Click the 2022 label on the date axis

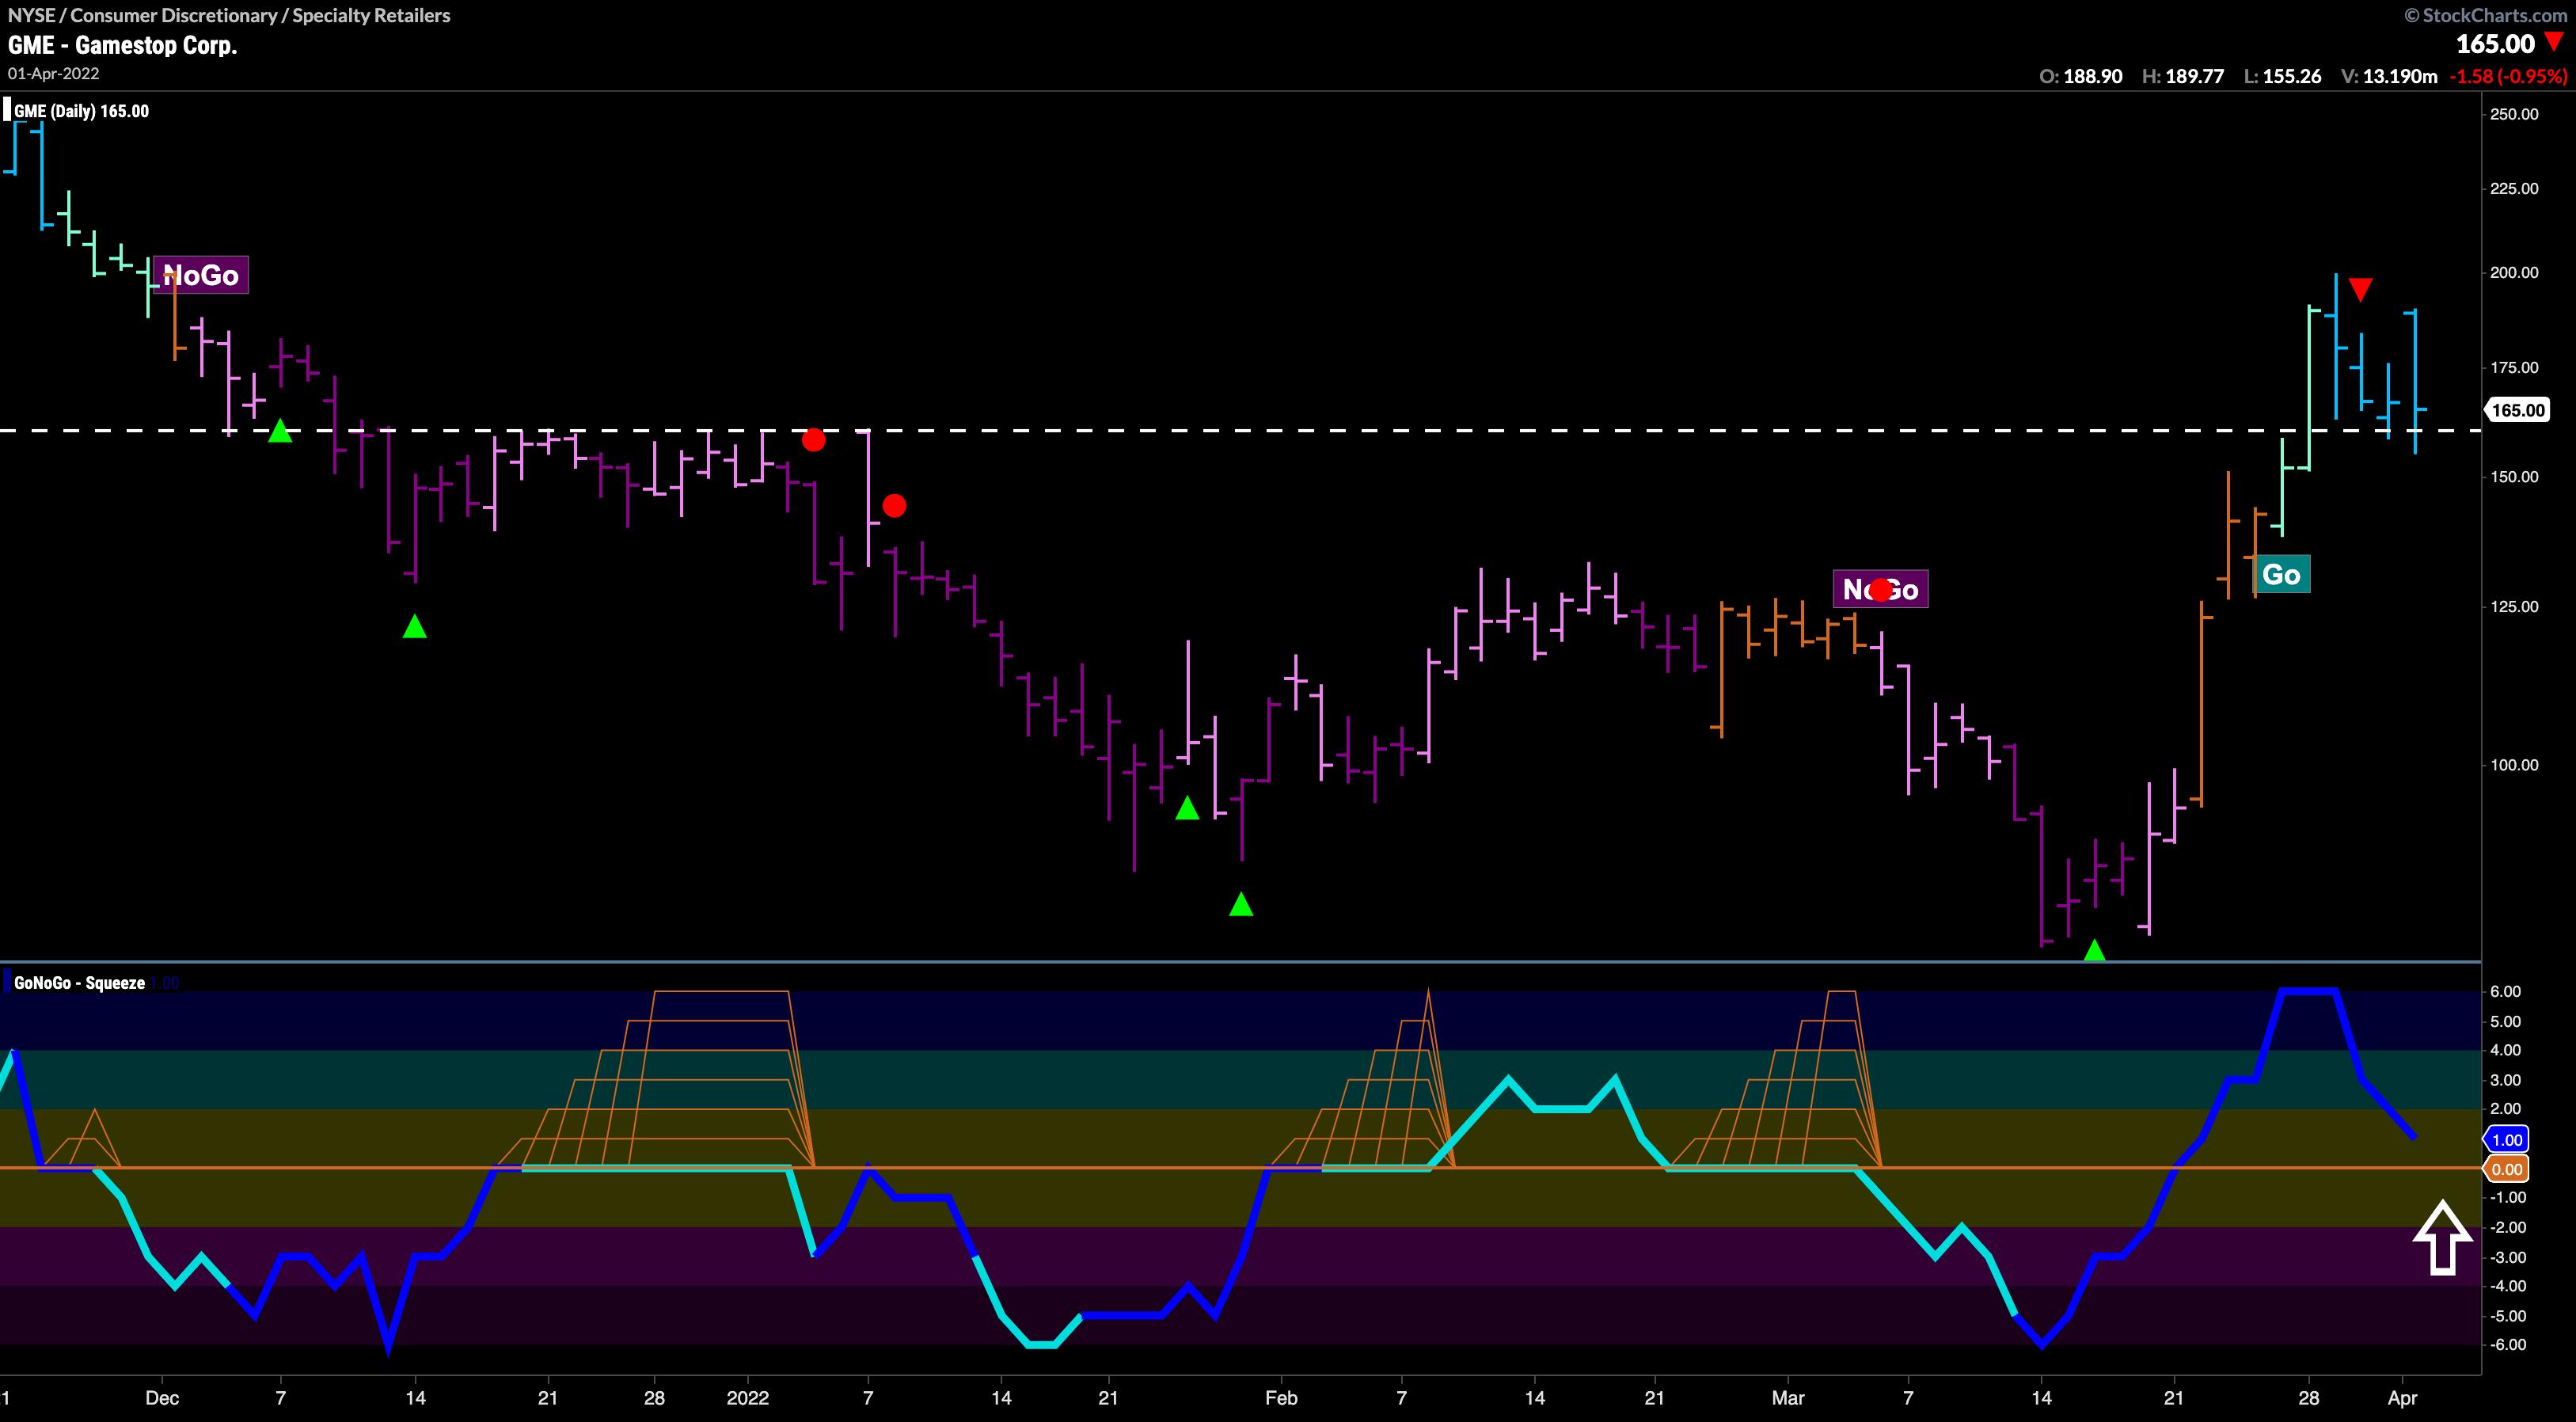click(x=748, y=1397)
